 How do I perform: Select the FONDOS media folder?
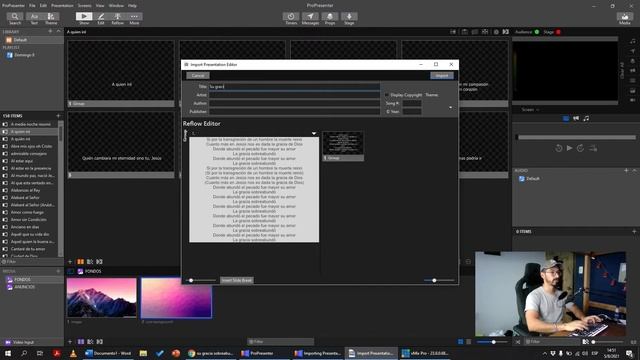pos(32,280)
